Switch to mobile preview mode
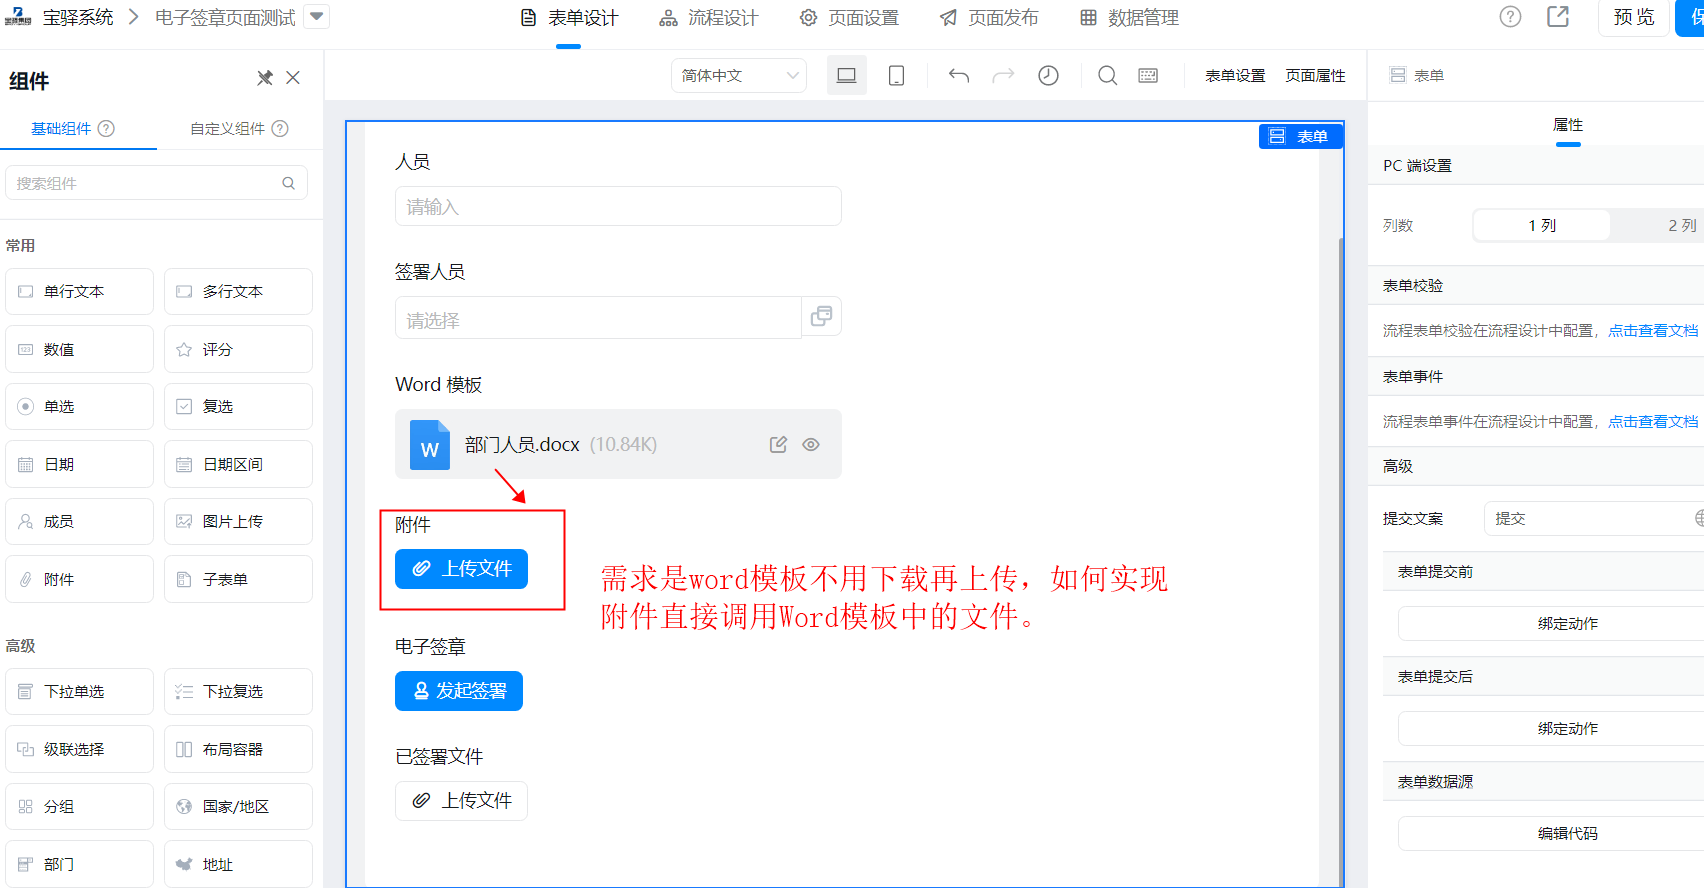The width and height of the screenshot is (1704, 888). [x=897, y=75]
